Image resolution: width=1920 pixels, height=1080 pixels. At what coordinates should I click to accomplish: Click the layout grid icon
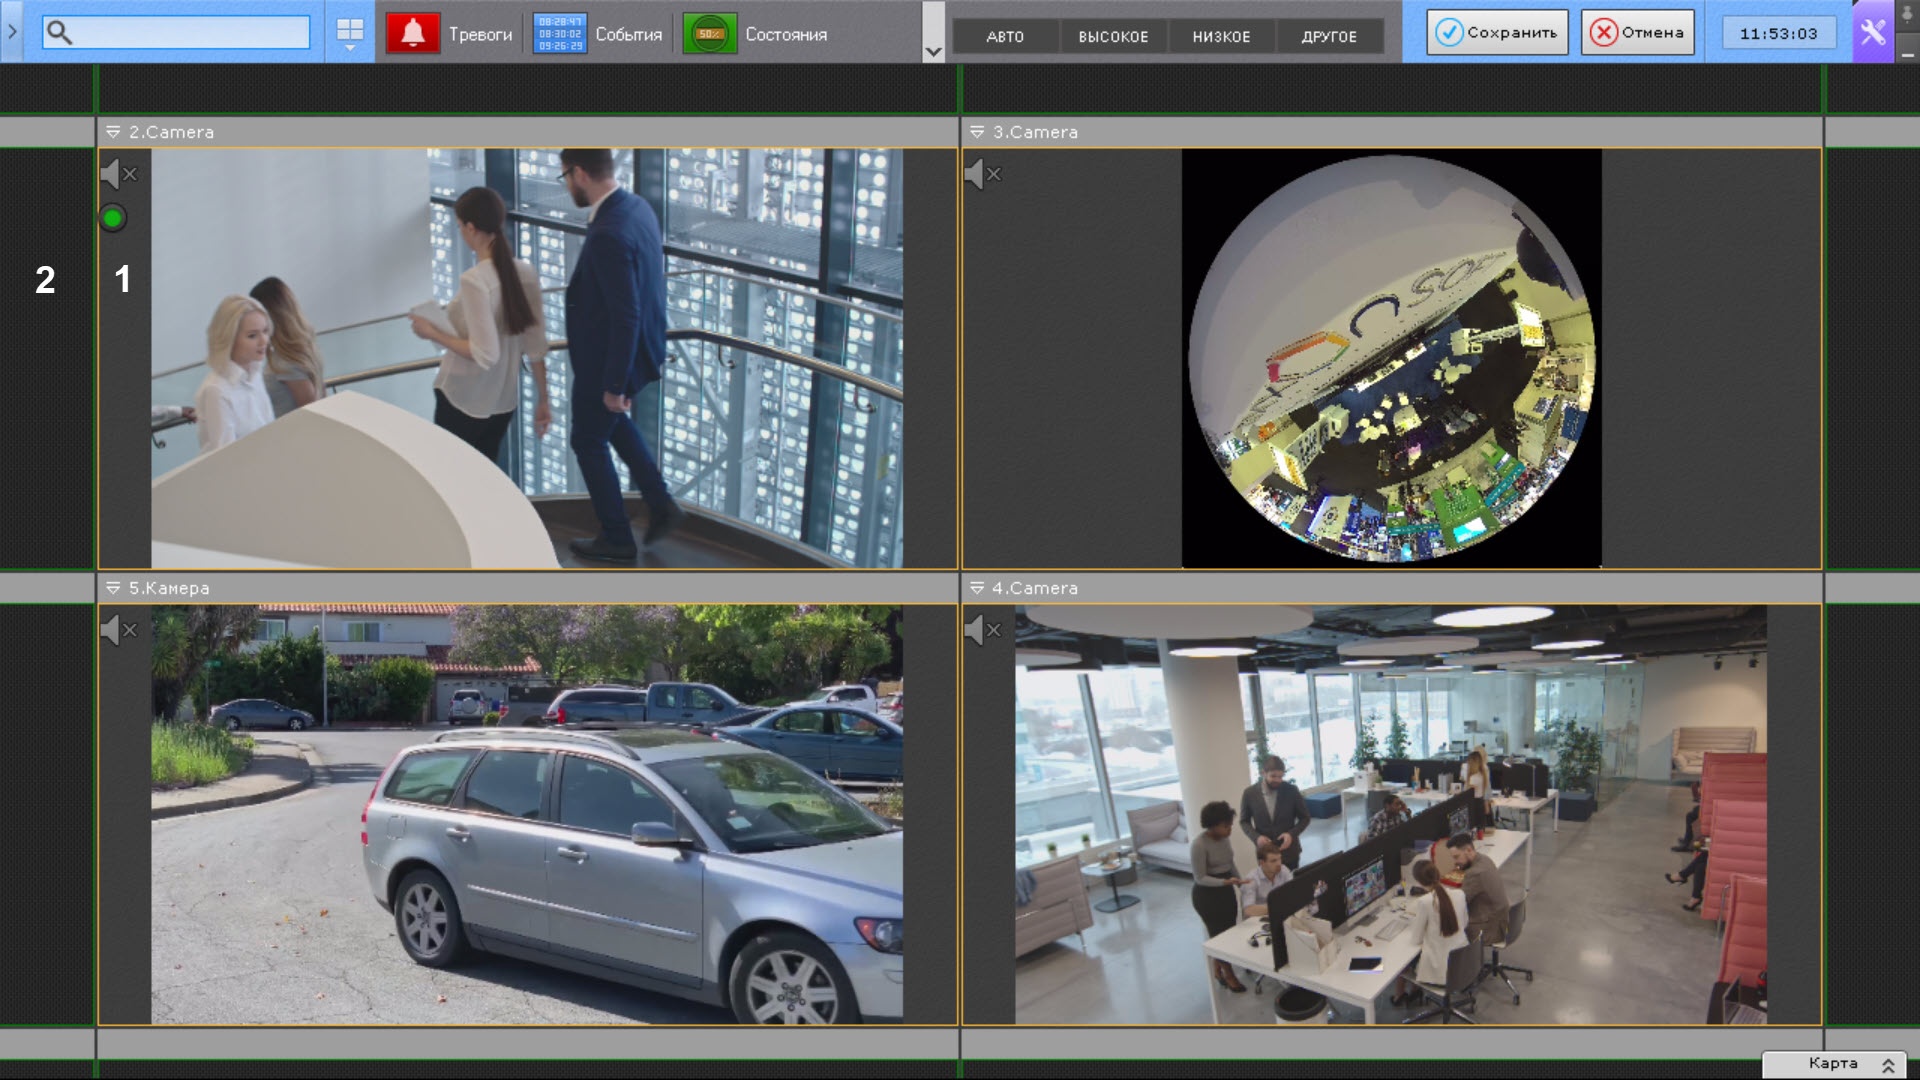pos(350,33)
